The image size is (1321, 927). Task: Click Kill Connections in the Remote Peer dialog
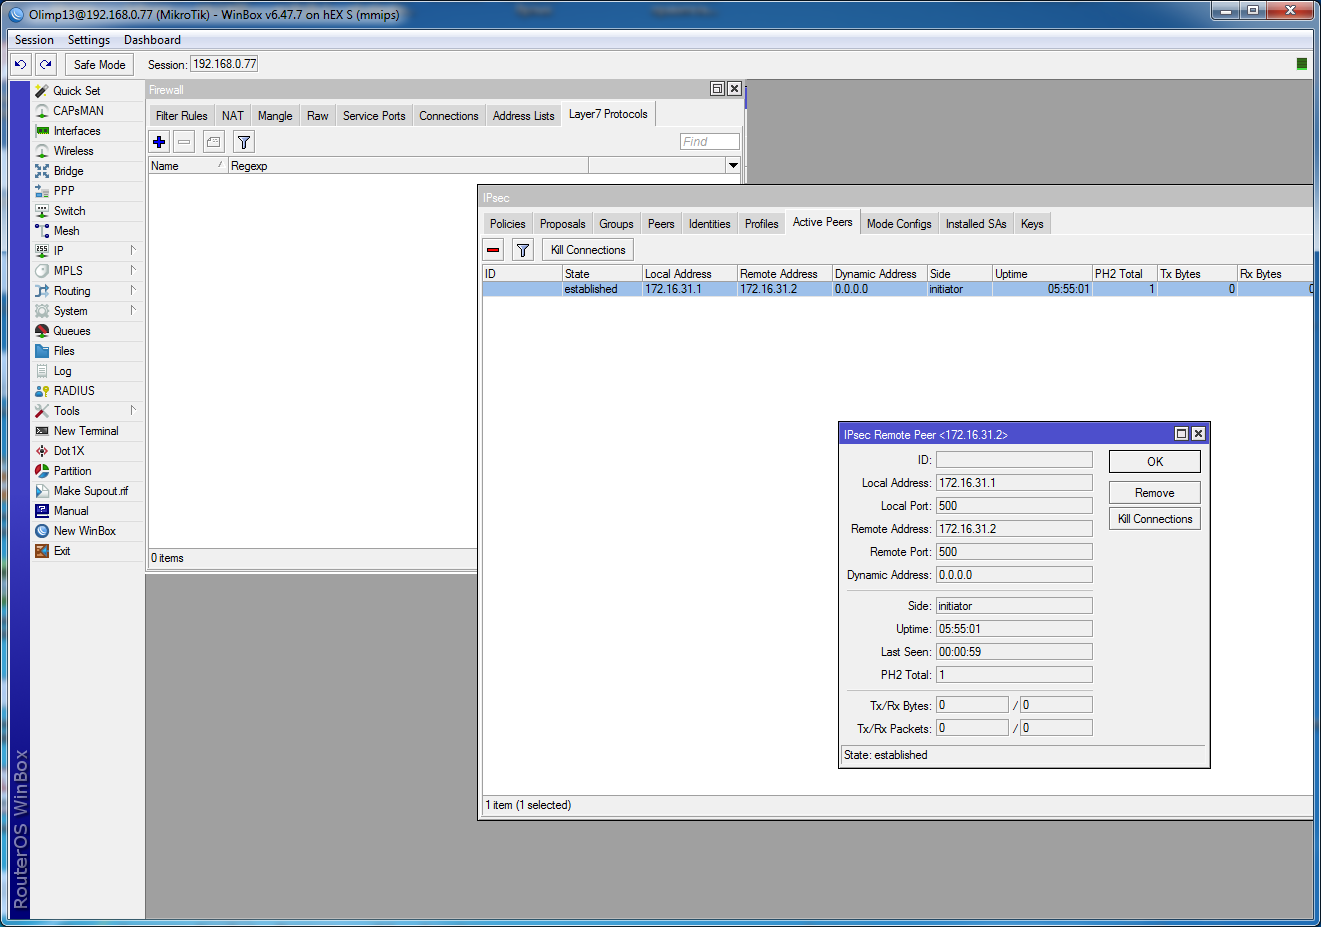pos(1155,519)
